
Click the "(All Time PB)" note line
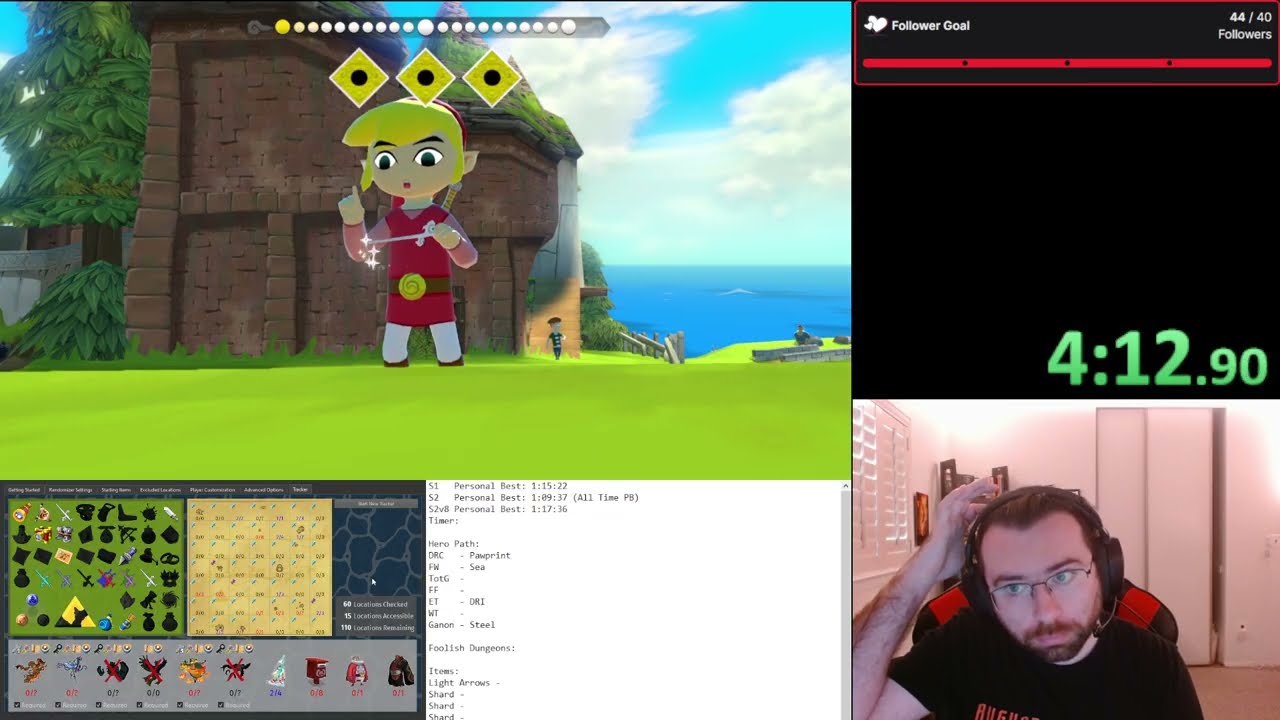coord(605,497)
